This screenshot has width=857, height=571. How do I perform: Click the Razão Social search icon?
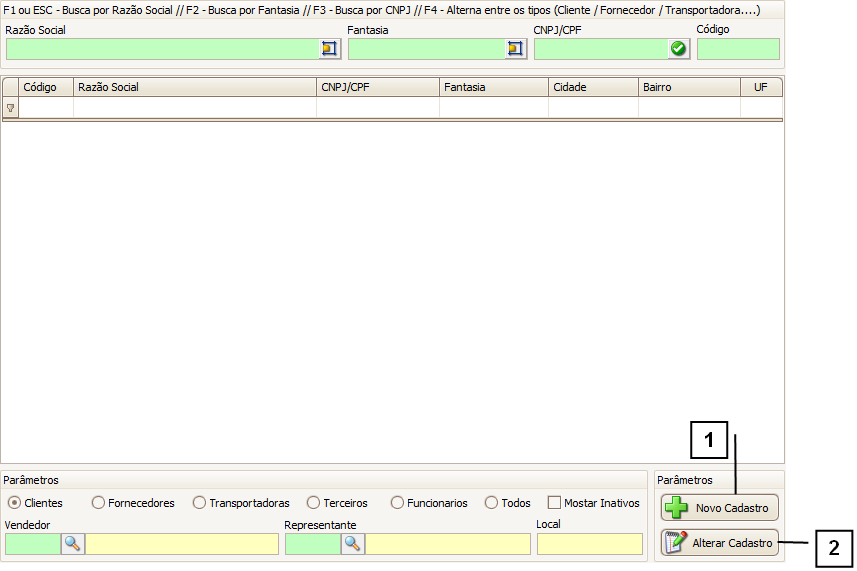tap(330, 49)
